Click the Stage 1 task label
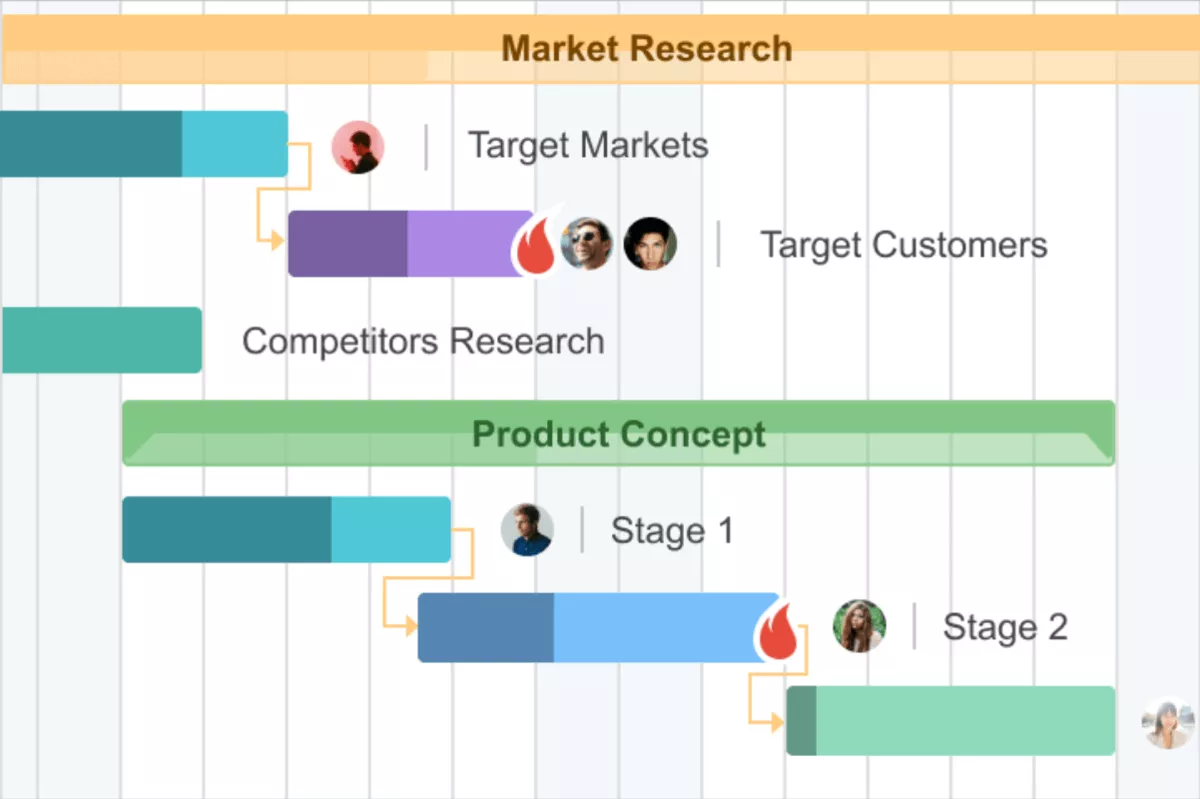 pos(672,530)
